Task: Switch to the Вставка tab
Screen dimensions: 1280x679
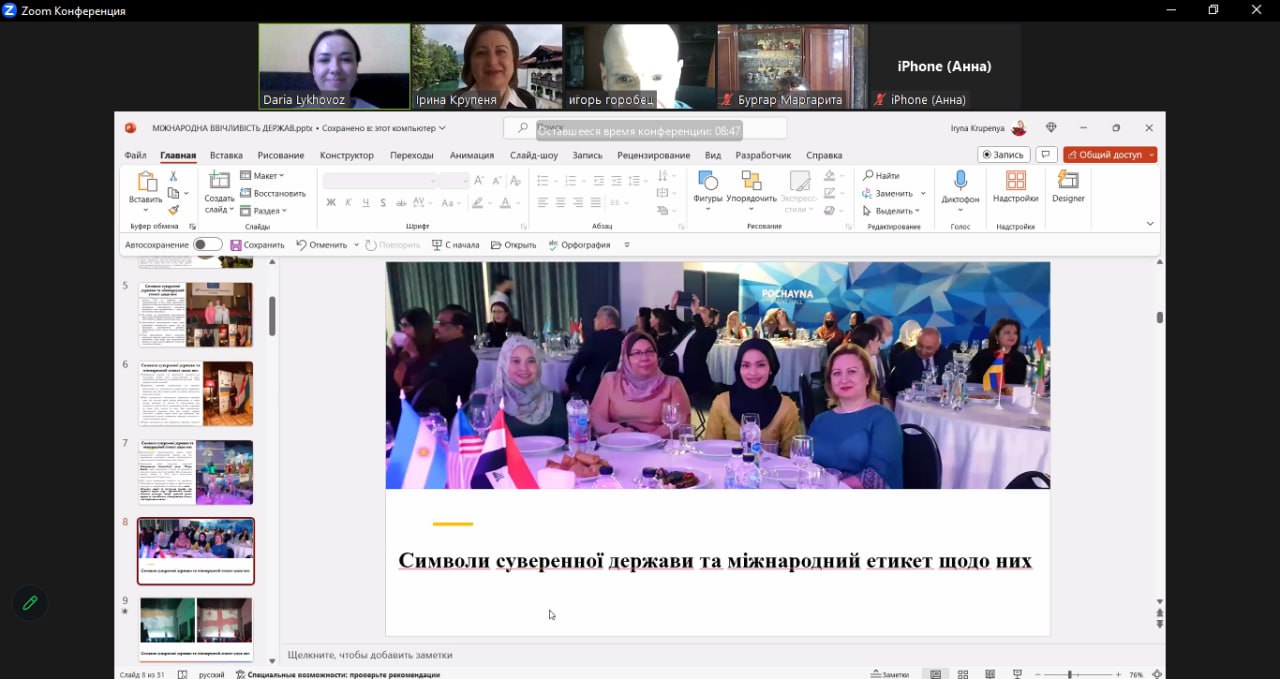Action: point(226,155)
